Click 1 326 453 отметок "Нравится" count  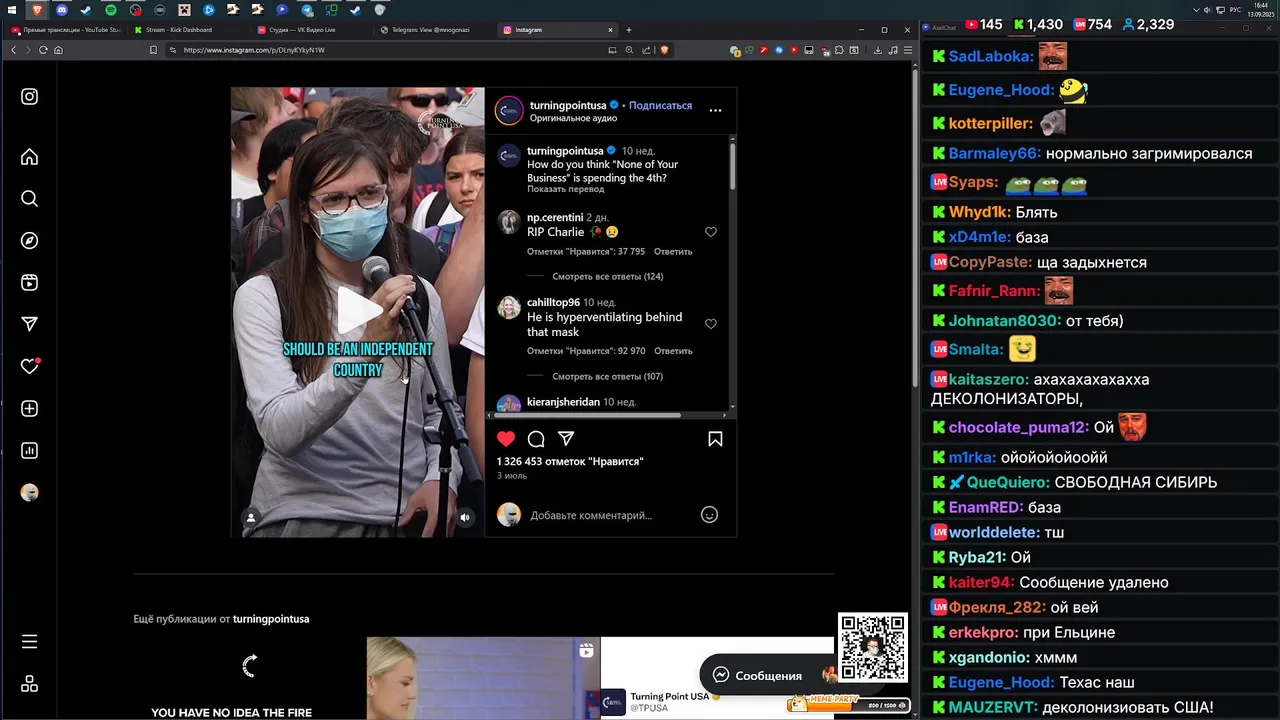[570, 461]
